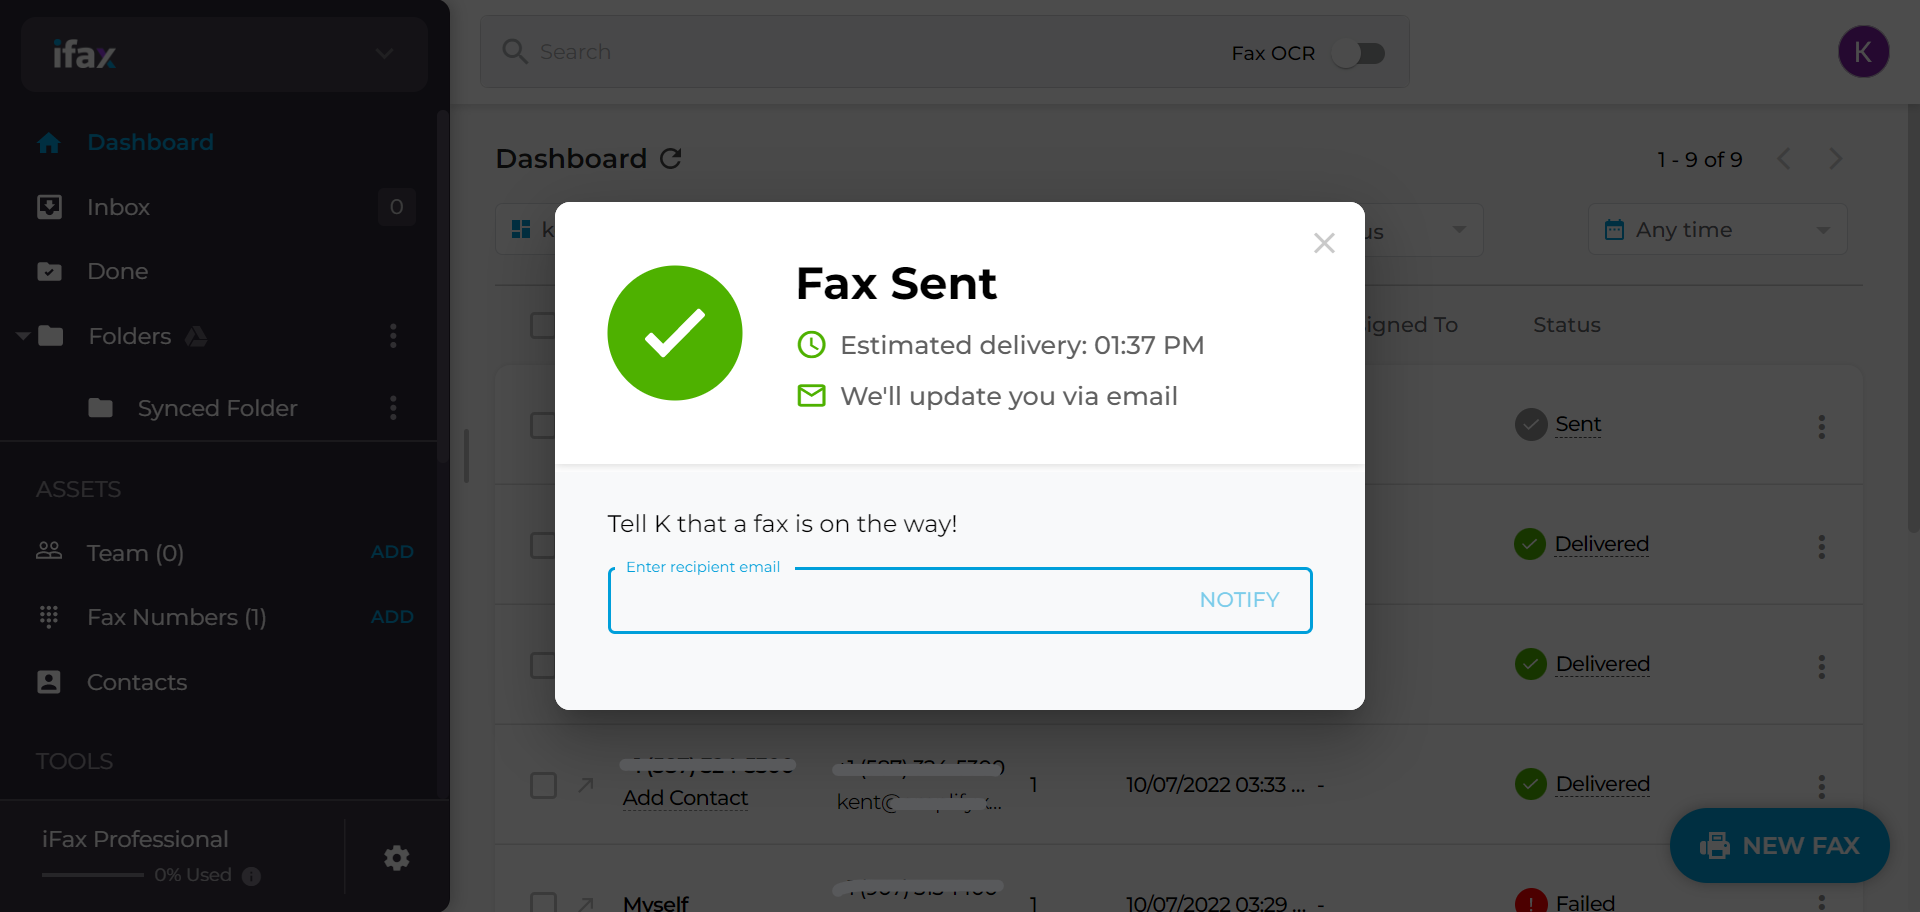Refresh the Dashboard list
Screen dimensions: 1920x912
click(x=671, y=158)
